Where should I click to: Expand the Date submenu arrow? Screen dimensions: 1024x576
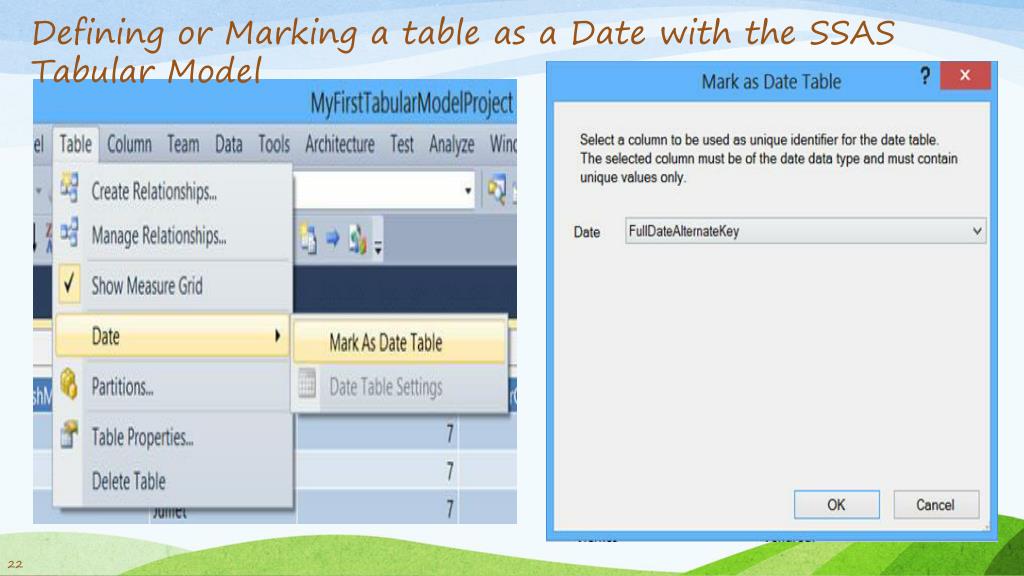pos(278,336)
